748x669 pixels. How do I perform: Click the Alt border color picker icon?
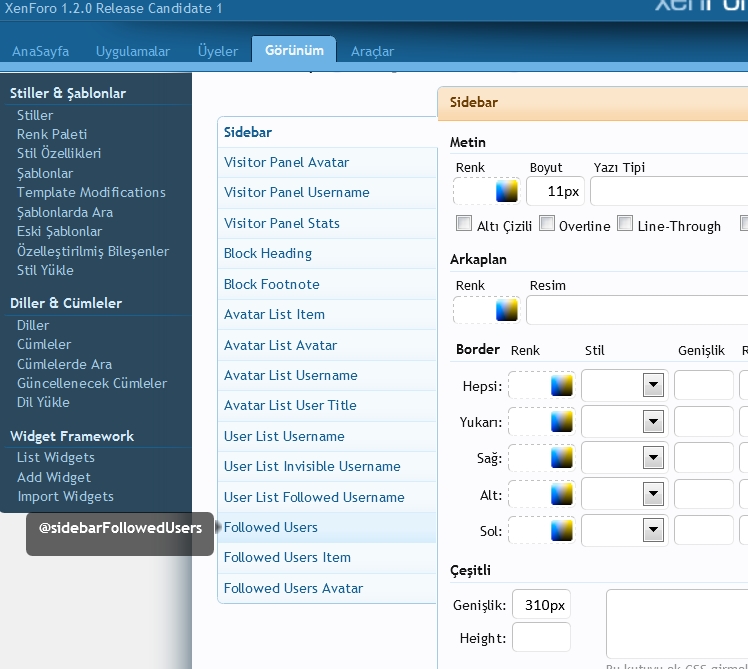[x=561, y=493]
